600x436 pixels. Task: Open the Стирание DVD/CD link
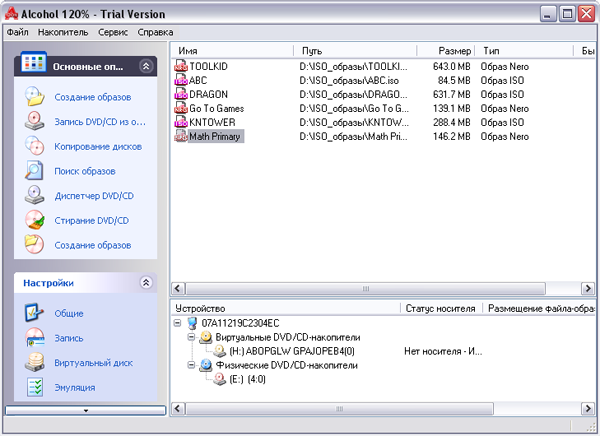91,221
